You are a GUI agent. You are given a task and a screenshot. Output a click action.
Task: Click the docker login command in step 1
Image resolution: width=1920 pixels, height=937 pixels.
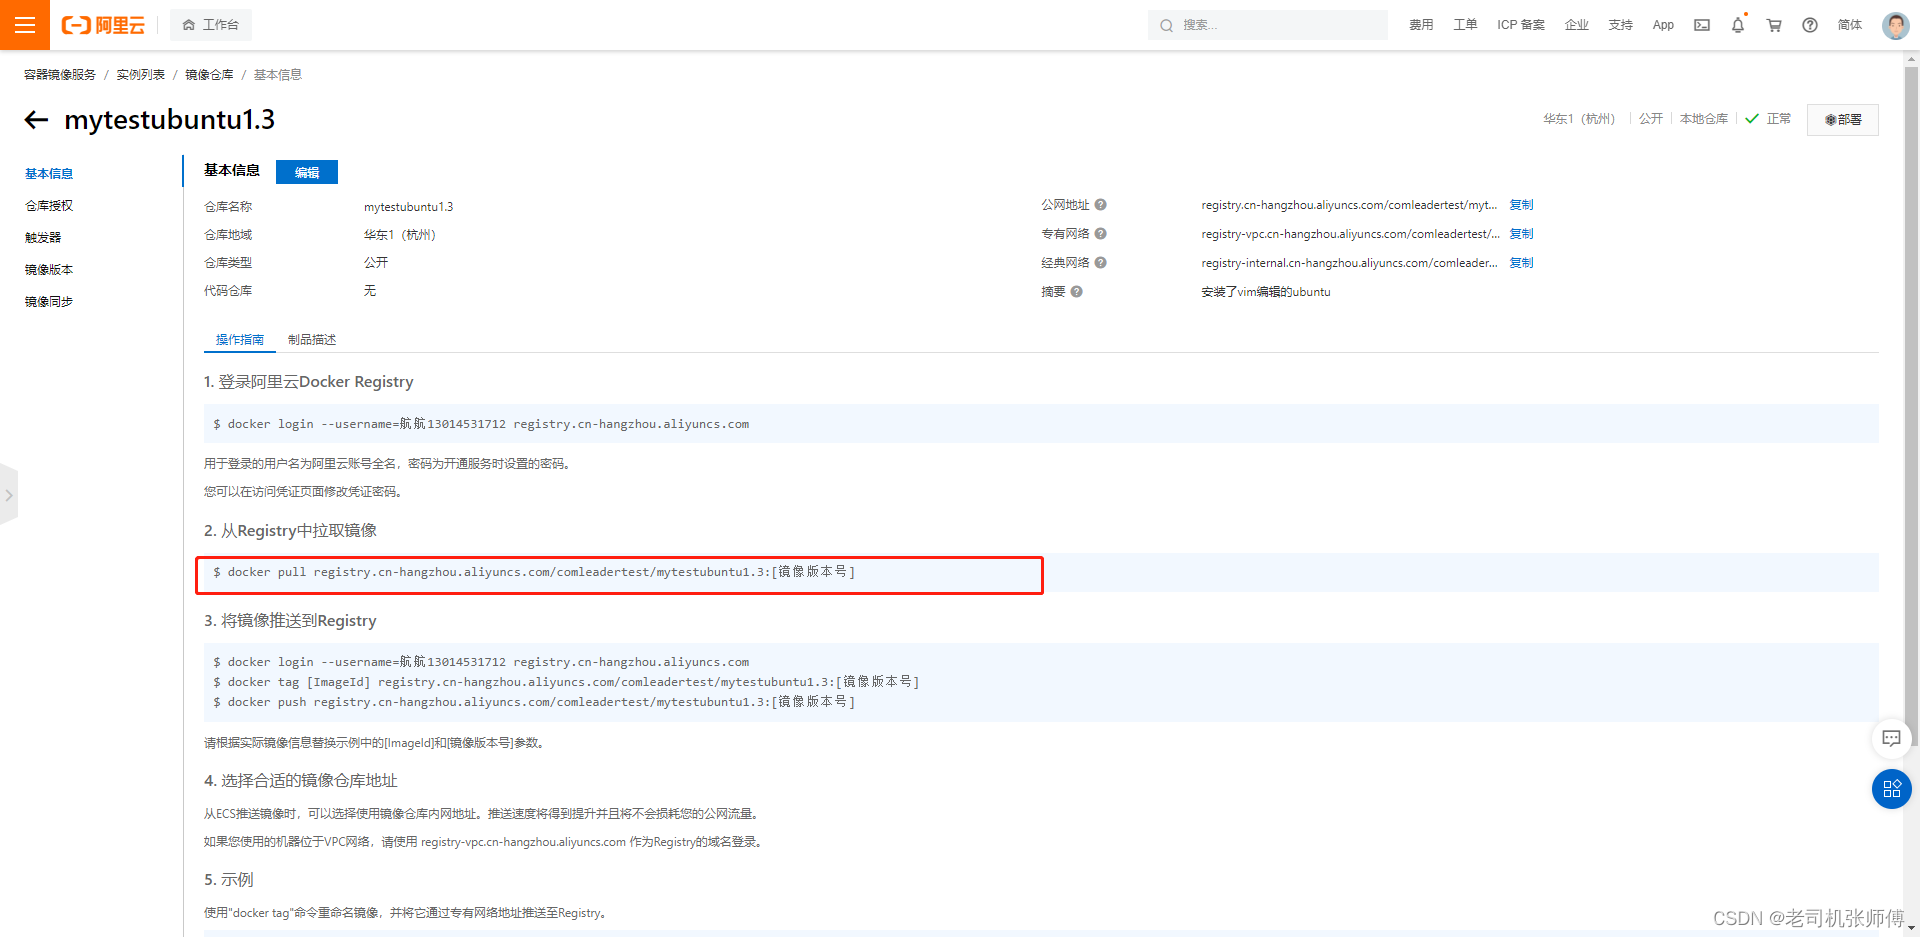click(481, 424)
